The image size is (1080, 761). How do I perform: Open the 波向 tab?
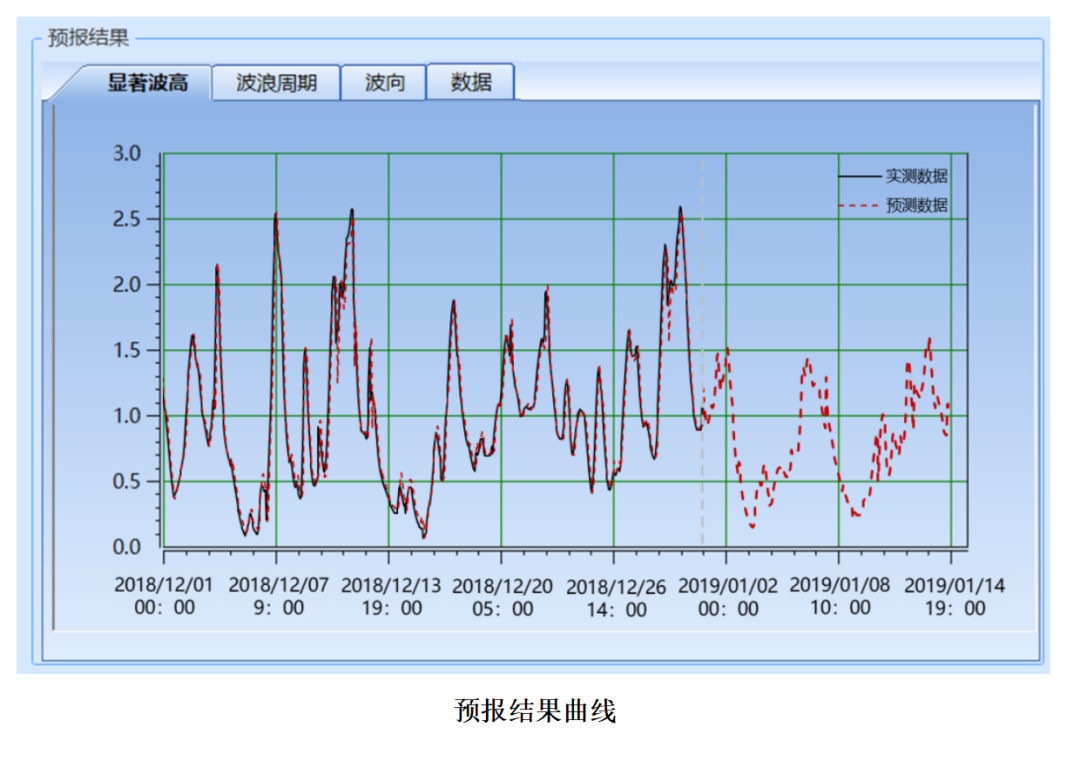(384, 83)
